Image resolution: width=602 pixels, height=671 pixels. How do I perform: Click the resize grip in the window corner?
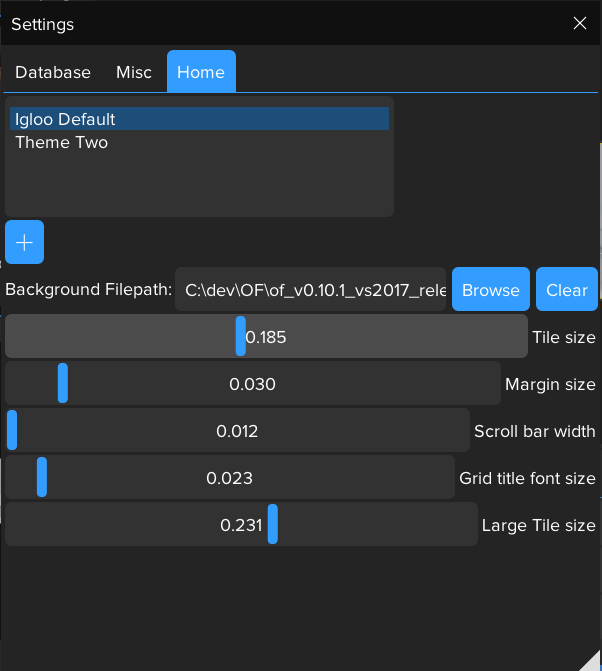click(590, 660)
